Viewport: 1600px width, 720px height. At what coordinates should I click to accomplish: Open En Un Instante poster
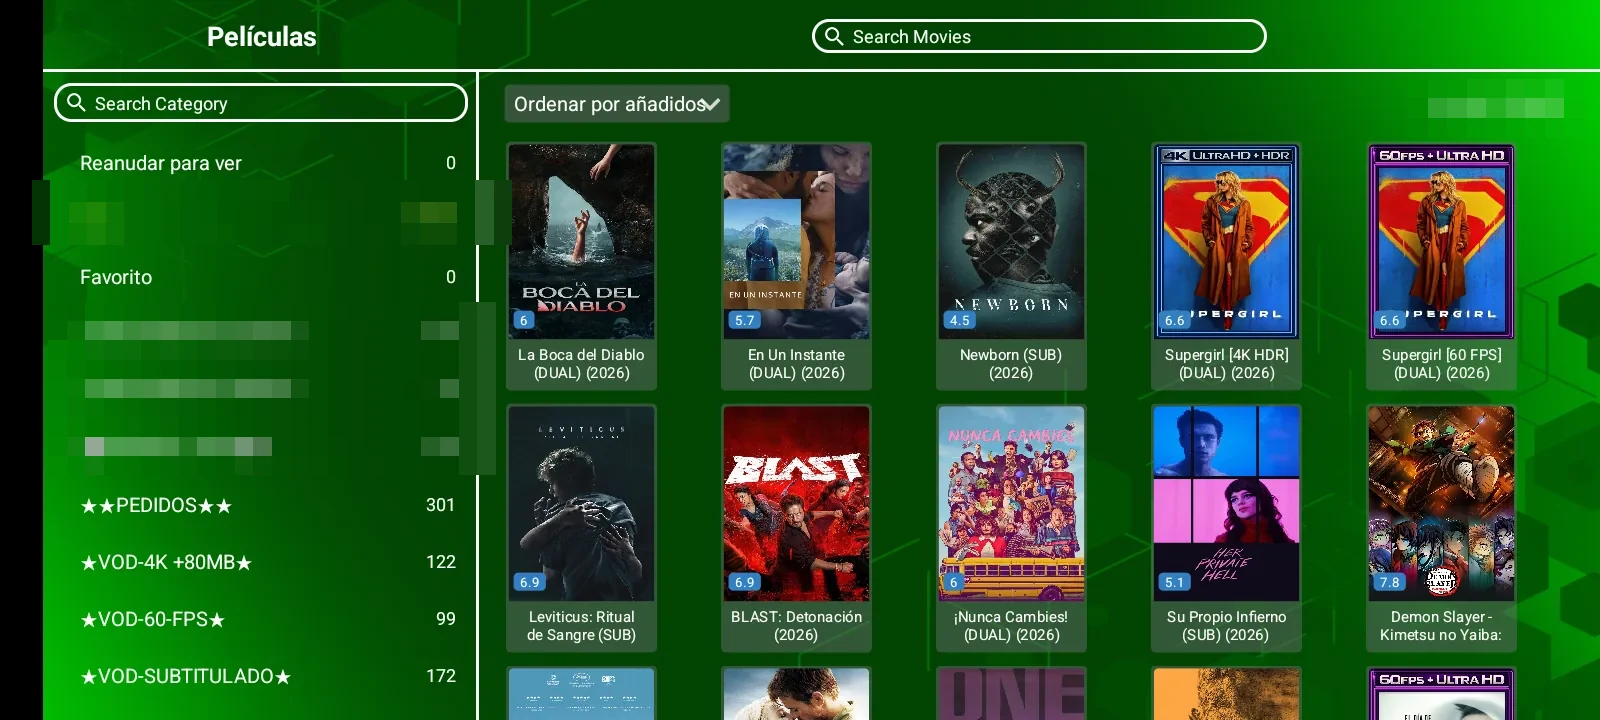[796, 241]
